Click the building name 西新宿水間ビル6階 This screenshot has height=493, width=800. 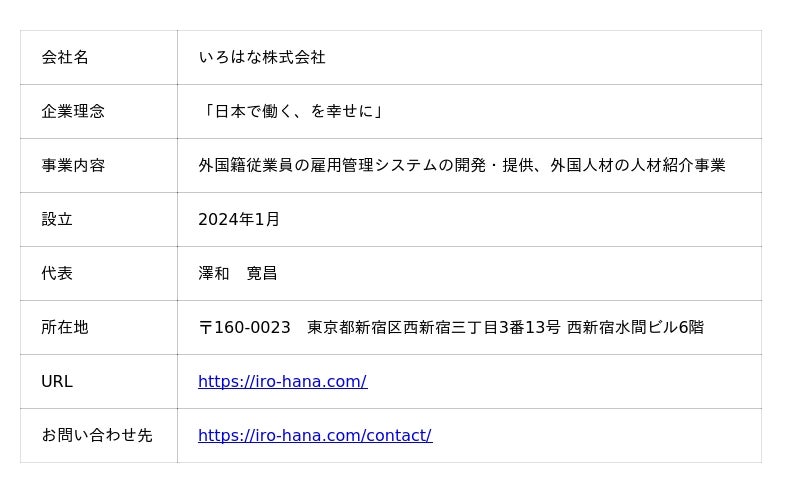pyautogui.click(x=635, y=328)
